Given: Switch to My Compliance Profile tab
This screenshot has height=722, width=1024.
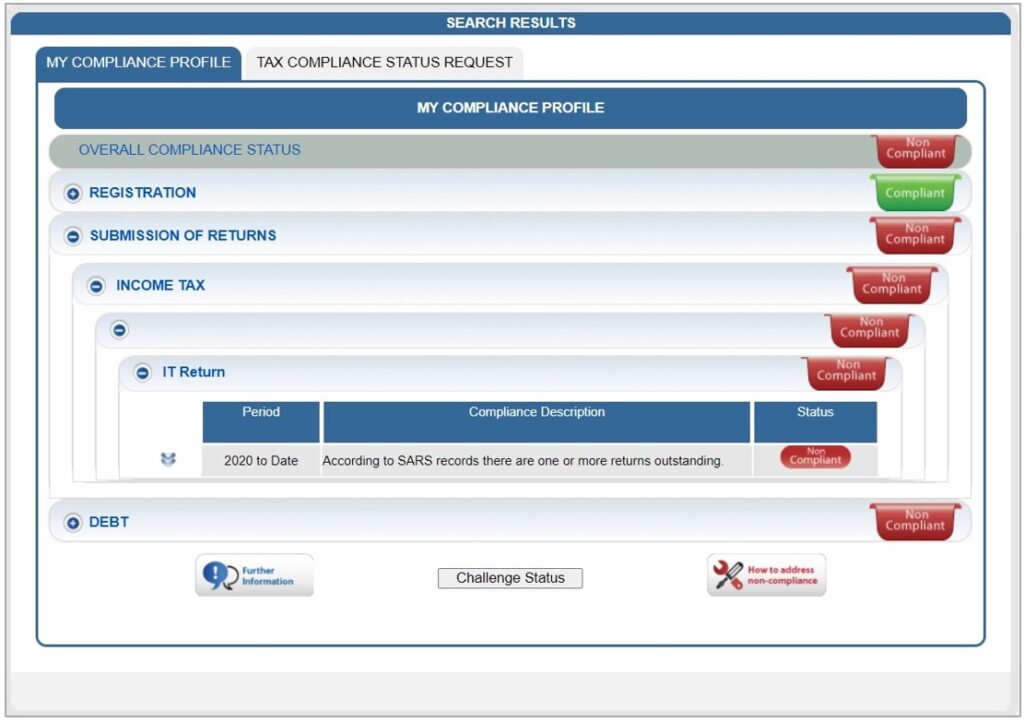Looking at the screenshot, I should [x=138, y=63].
